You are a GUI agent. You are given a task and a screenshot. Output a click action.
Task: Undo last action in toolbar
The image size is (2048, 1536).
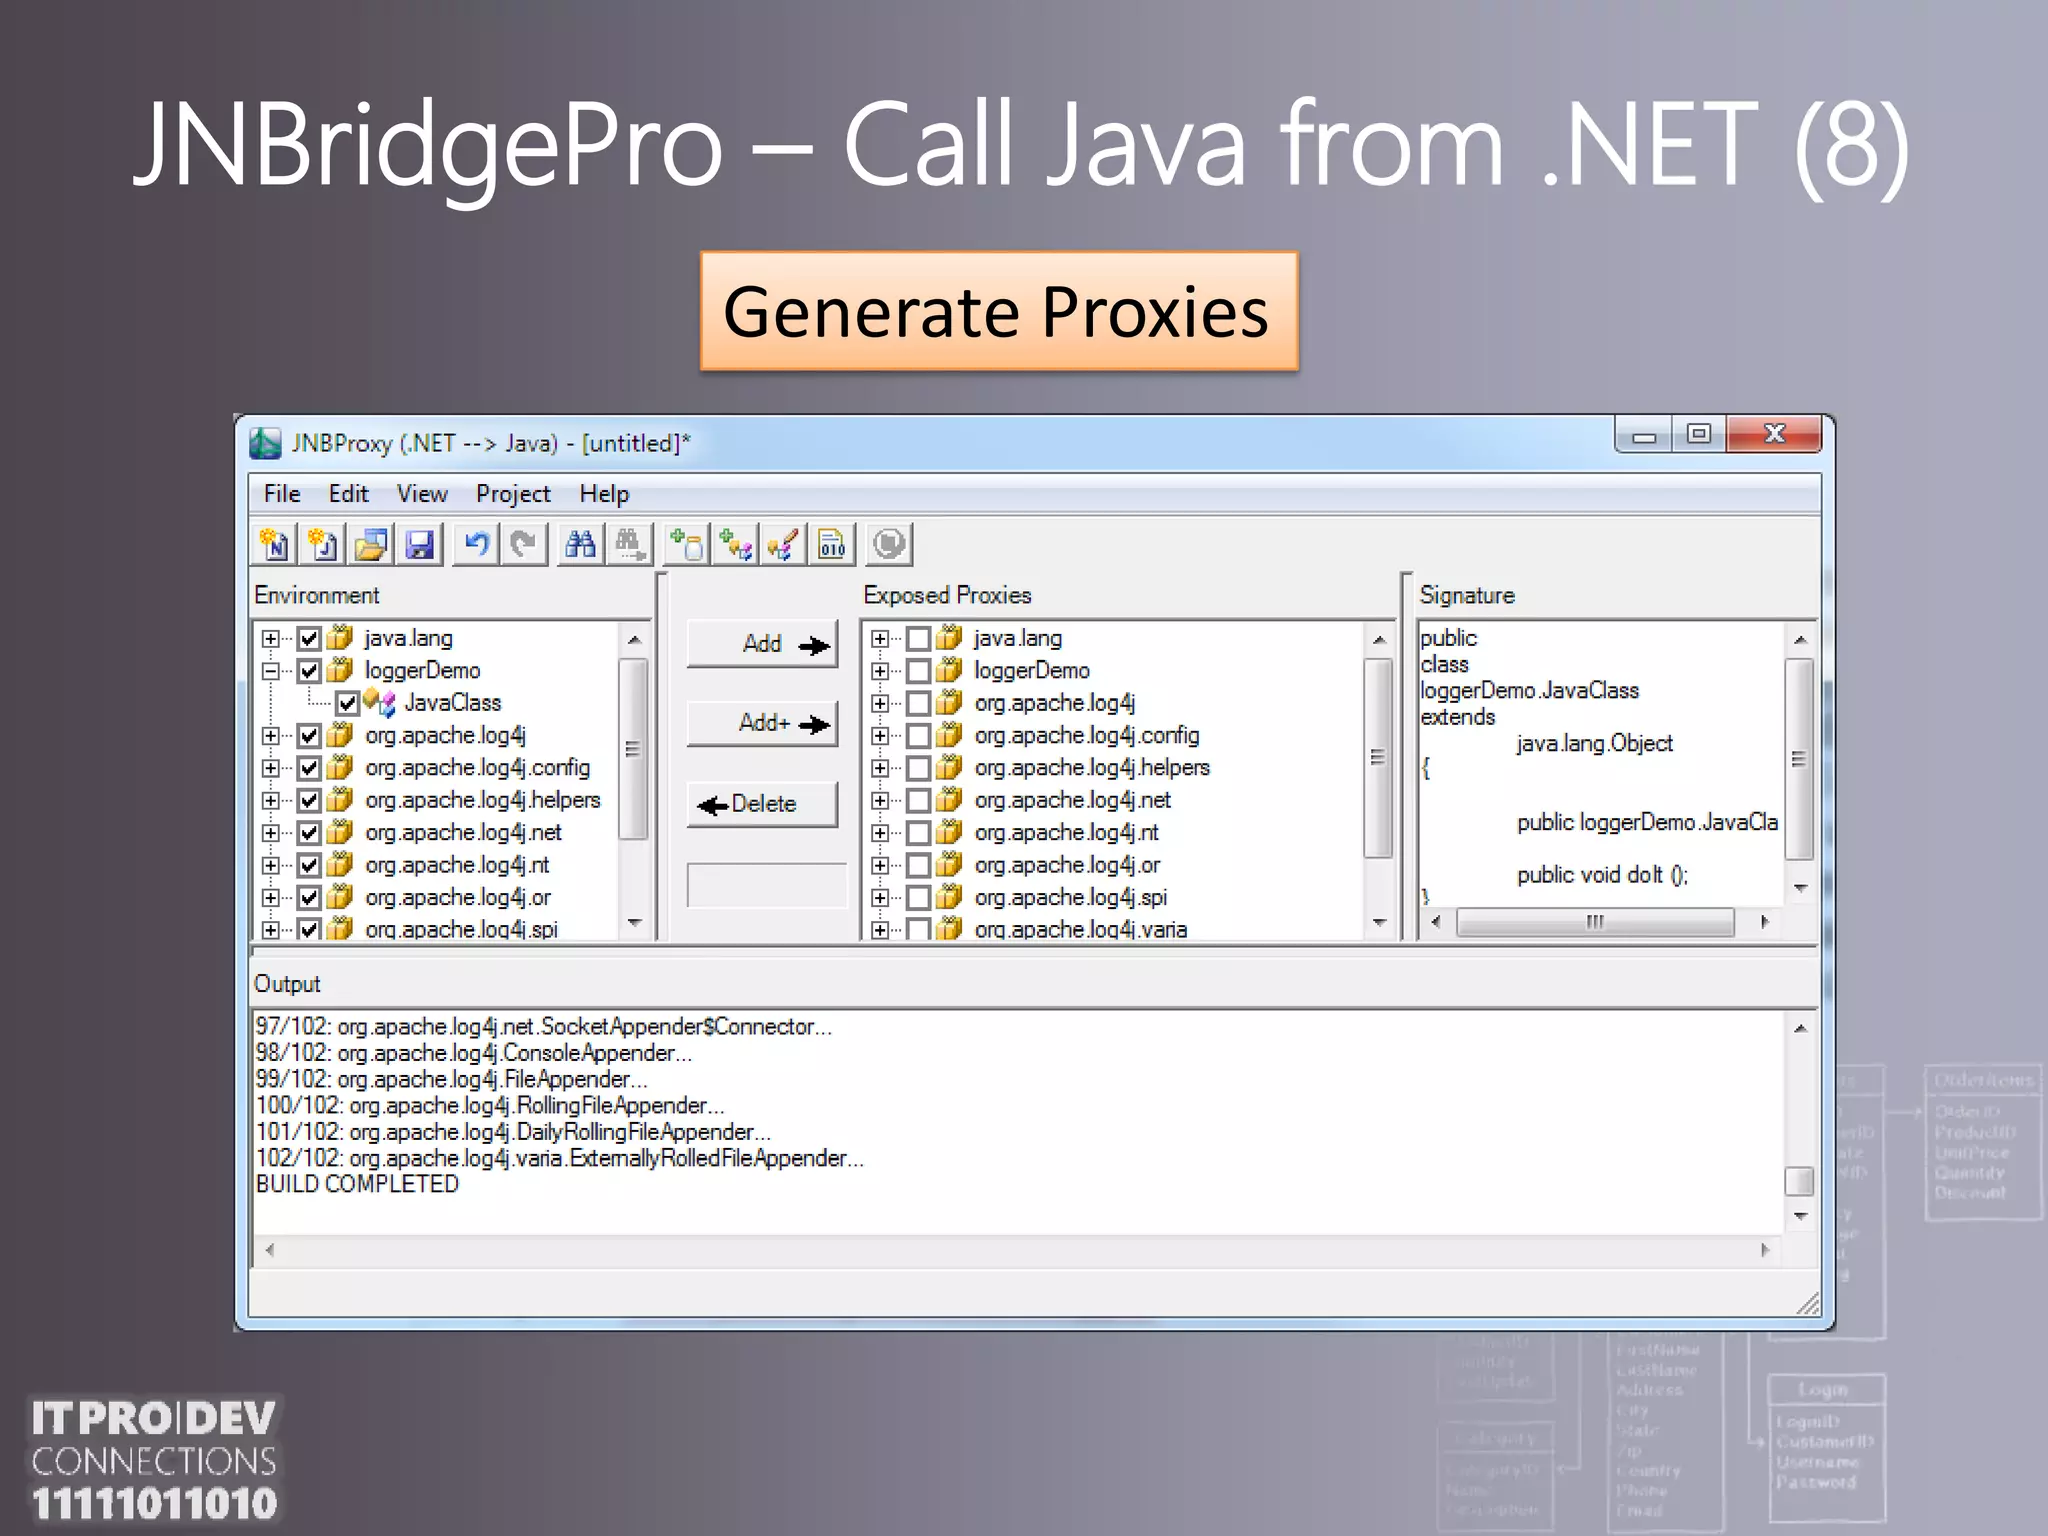tap(476, 544)
